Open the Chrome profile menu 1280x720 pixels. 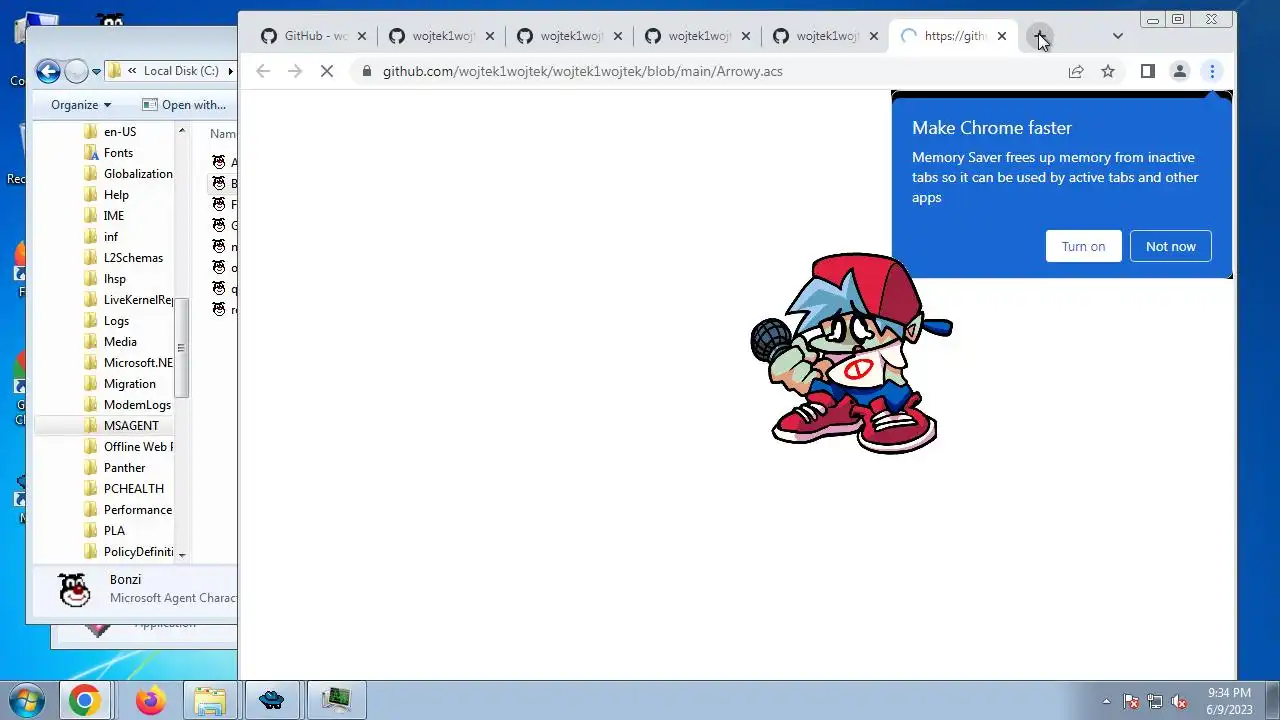1180,71
